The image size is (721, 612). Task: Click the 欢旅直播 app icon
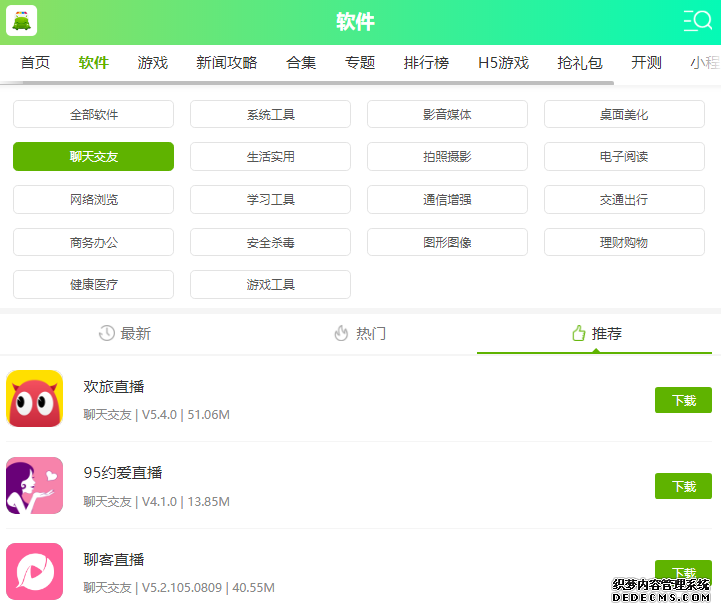(x=34, y=399)
